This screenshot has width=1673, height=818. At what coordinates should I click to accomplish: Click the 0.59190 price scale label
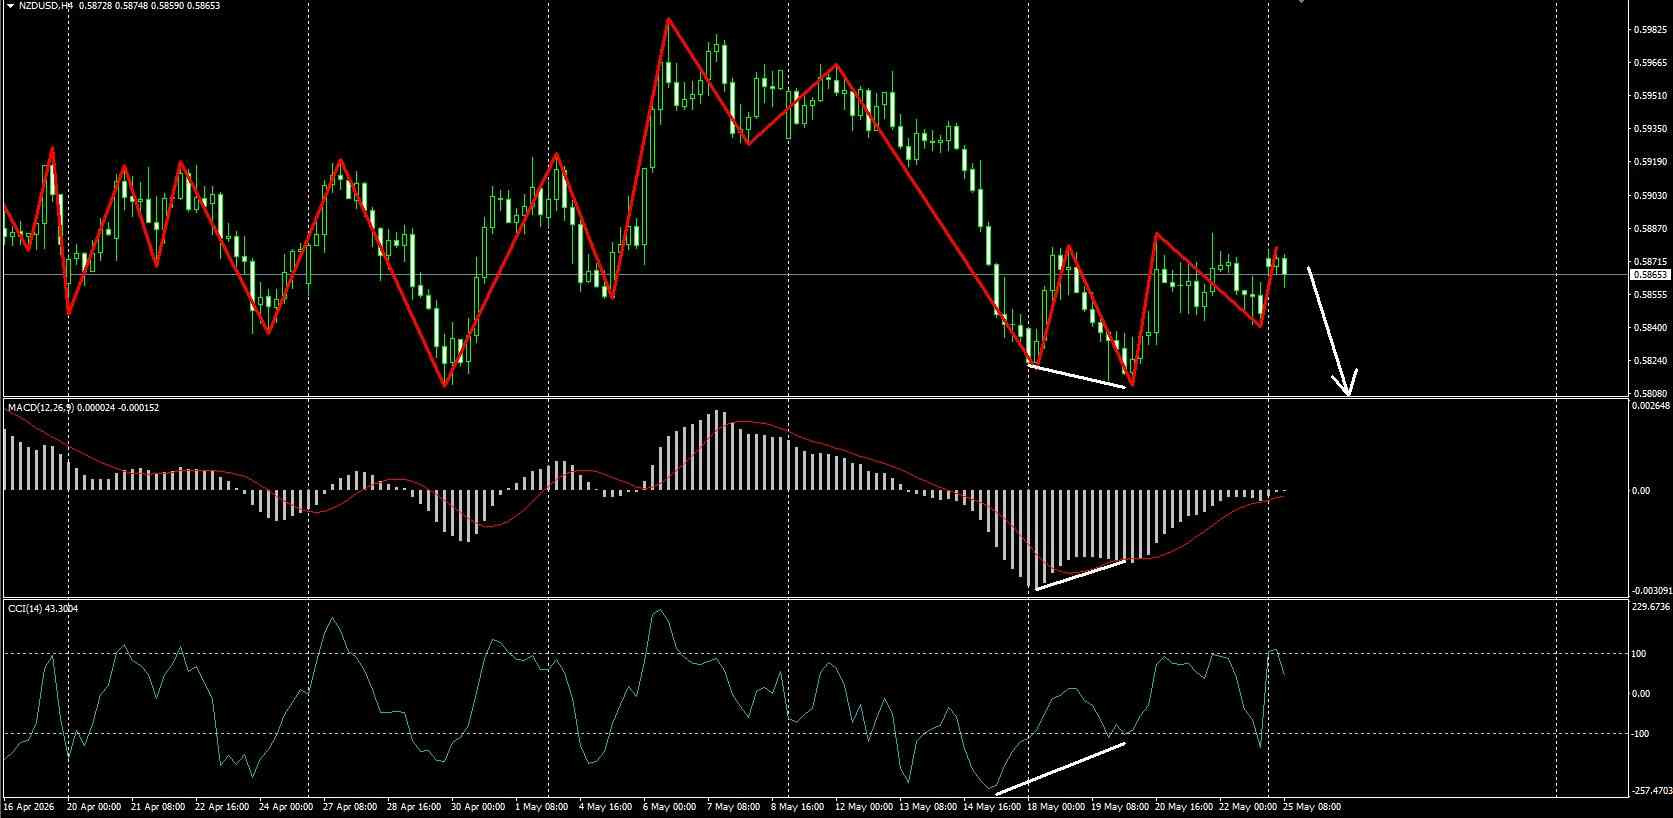(1650, 162)
